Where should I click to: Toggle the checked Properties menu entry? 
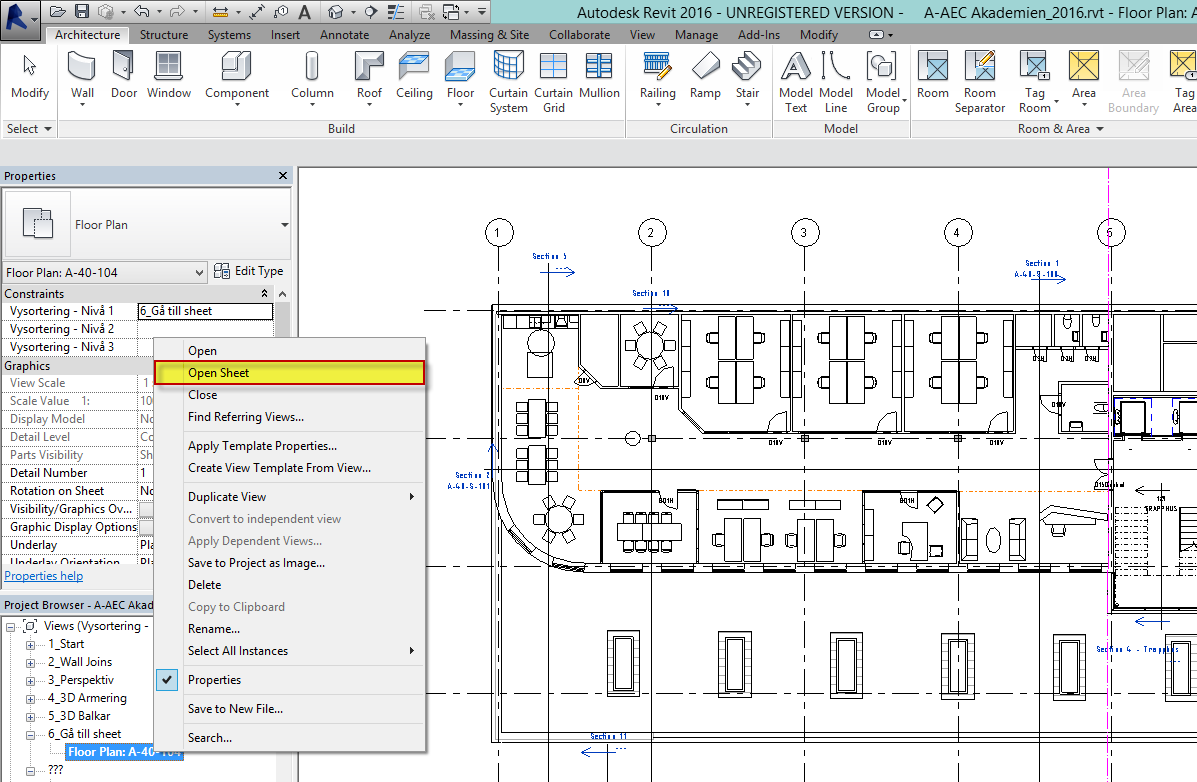click(290, 680)
